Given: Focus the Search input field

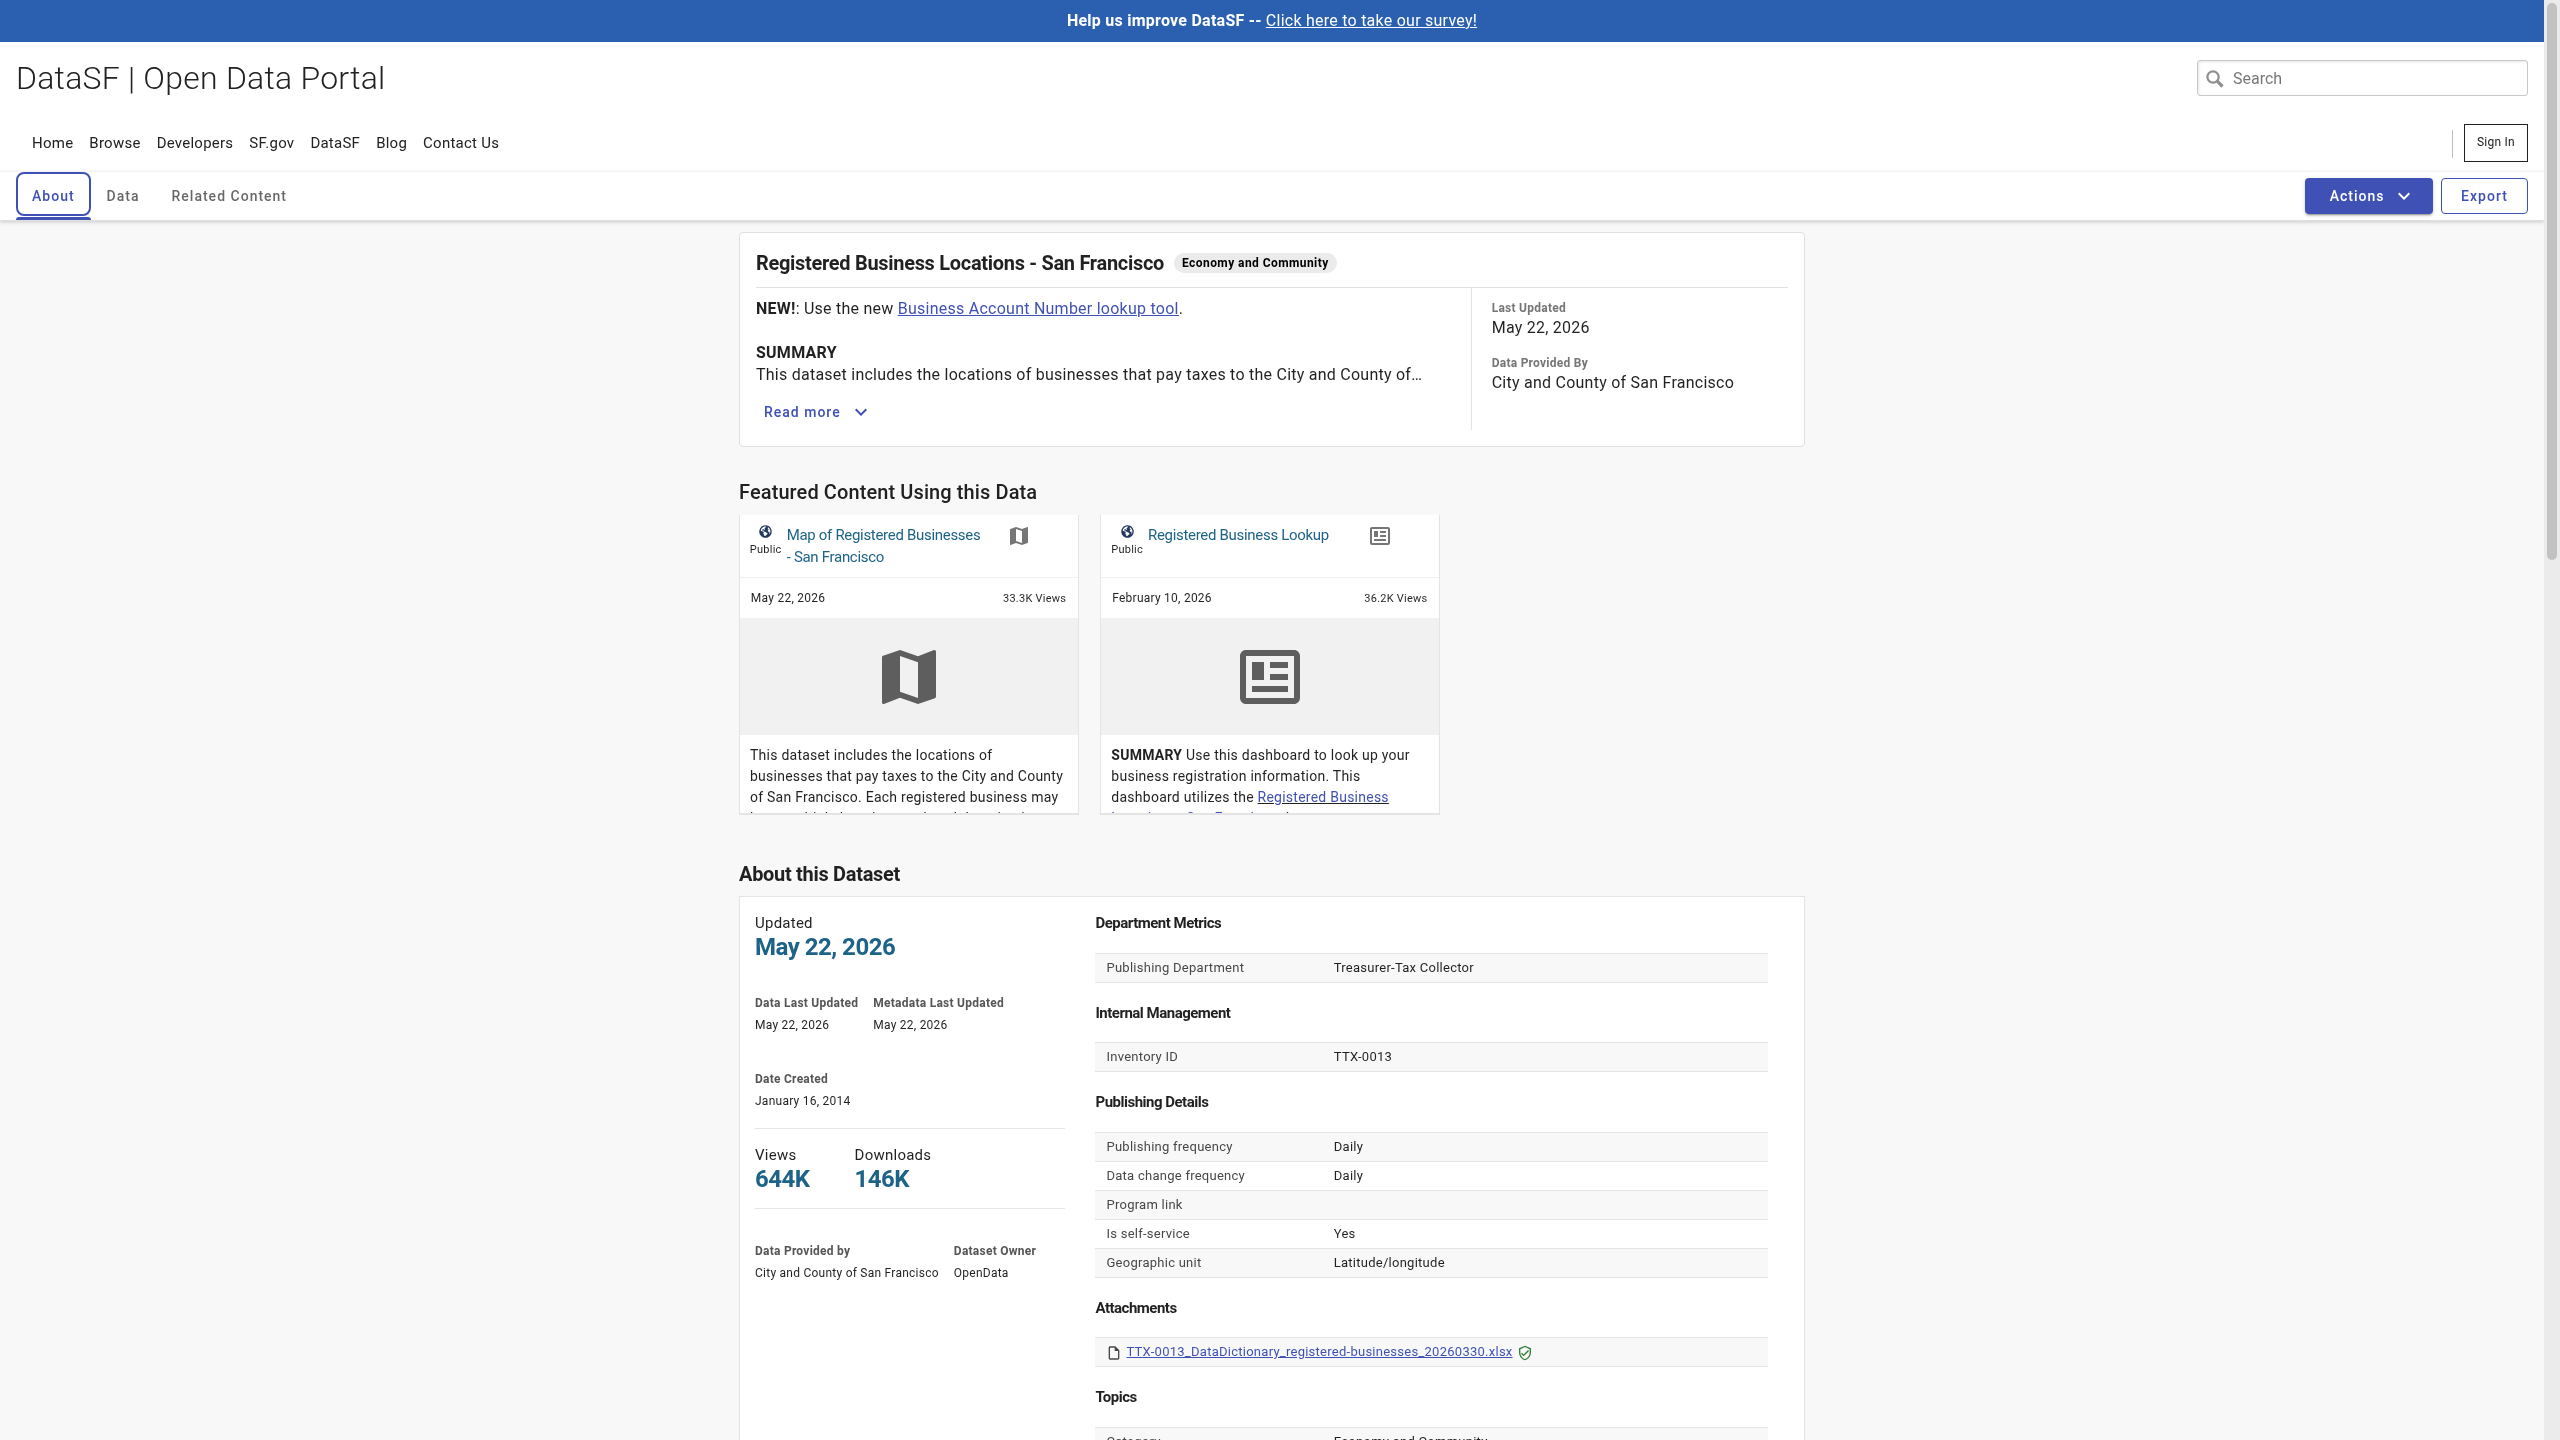Looking at the screenshot, I should pyautogui.click(x=2362, y=78).
